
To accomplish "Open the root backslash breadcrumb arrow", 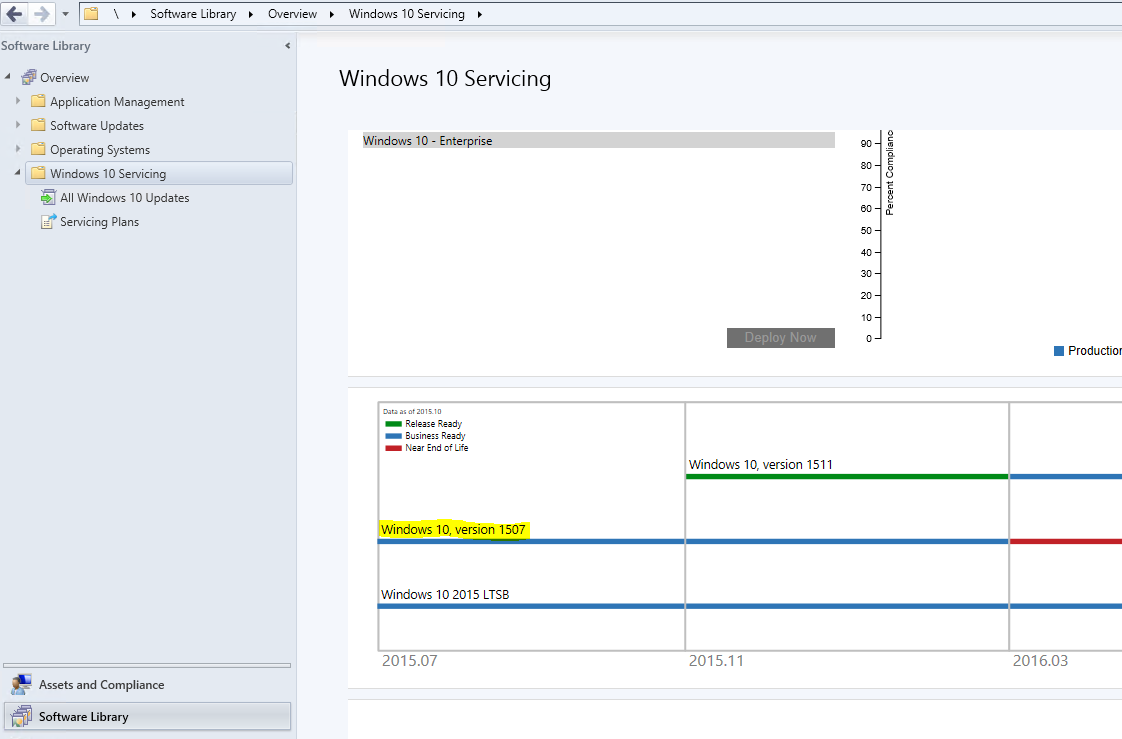I will (x=134, y=14).
